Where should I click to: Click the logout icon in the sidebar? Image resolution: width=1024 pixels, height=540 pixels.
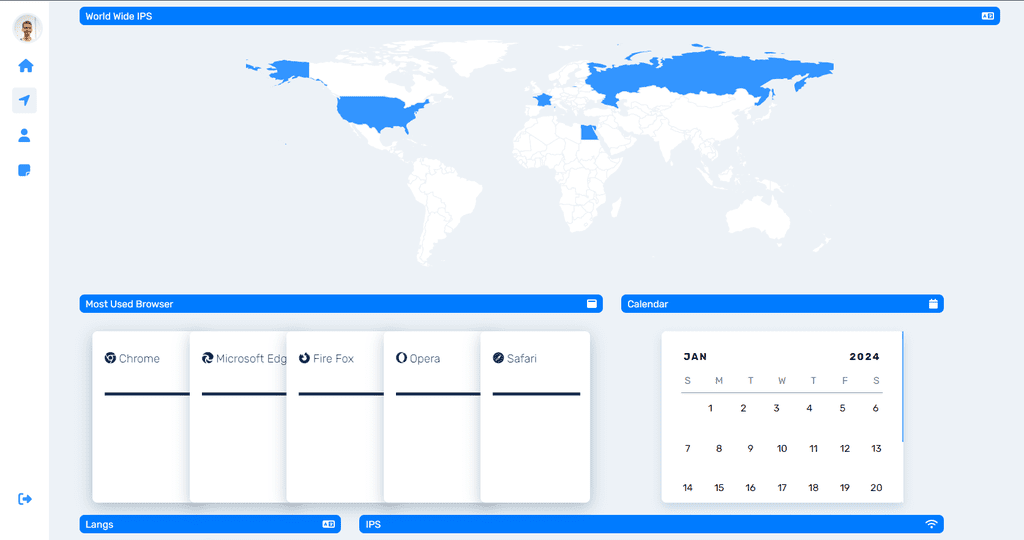point(25,499)
